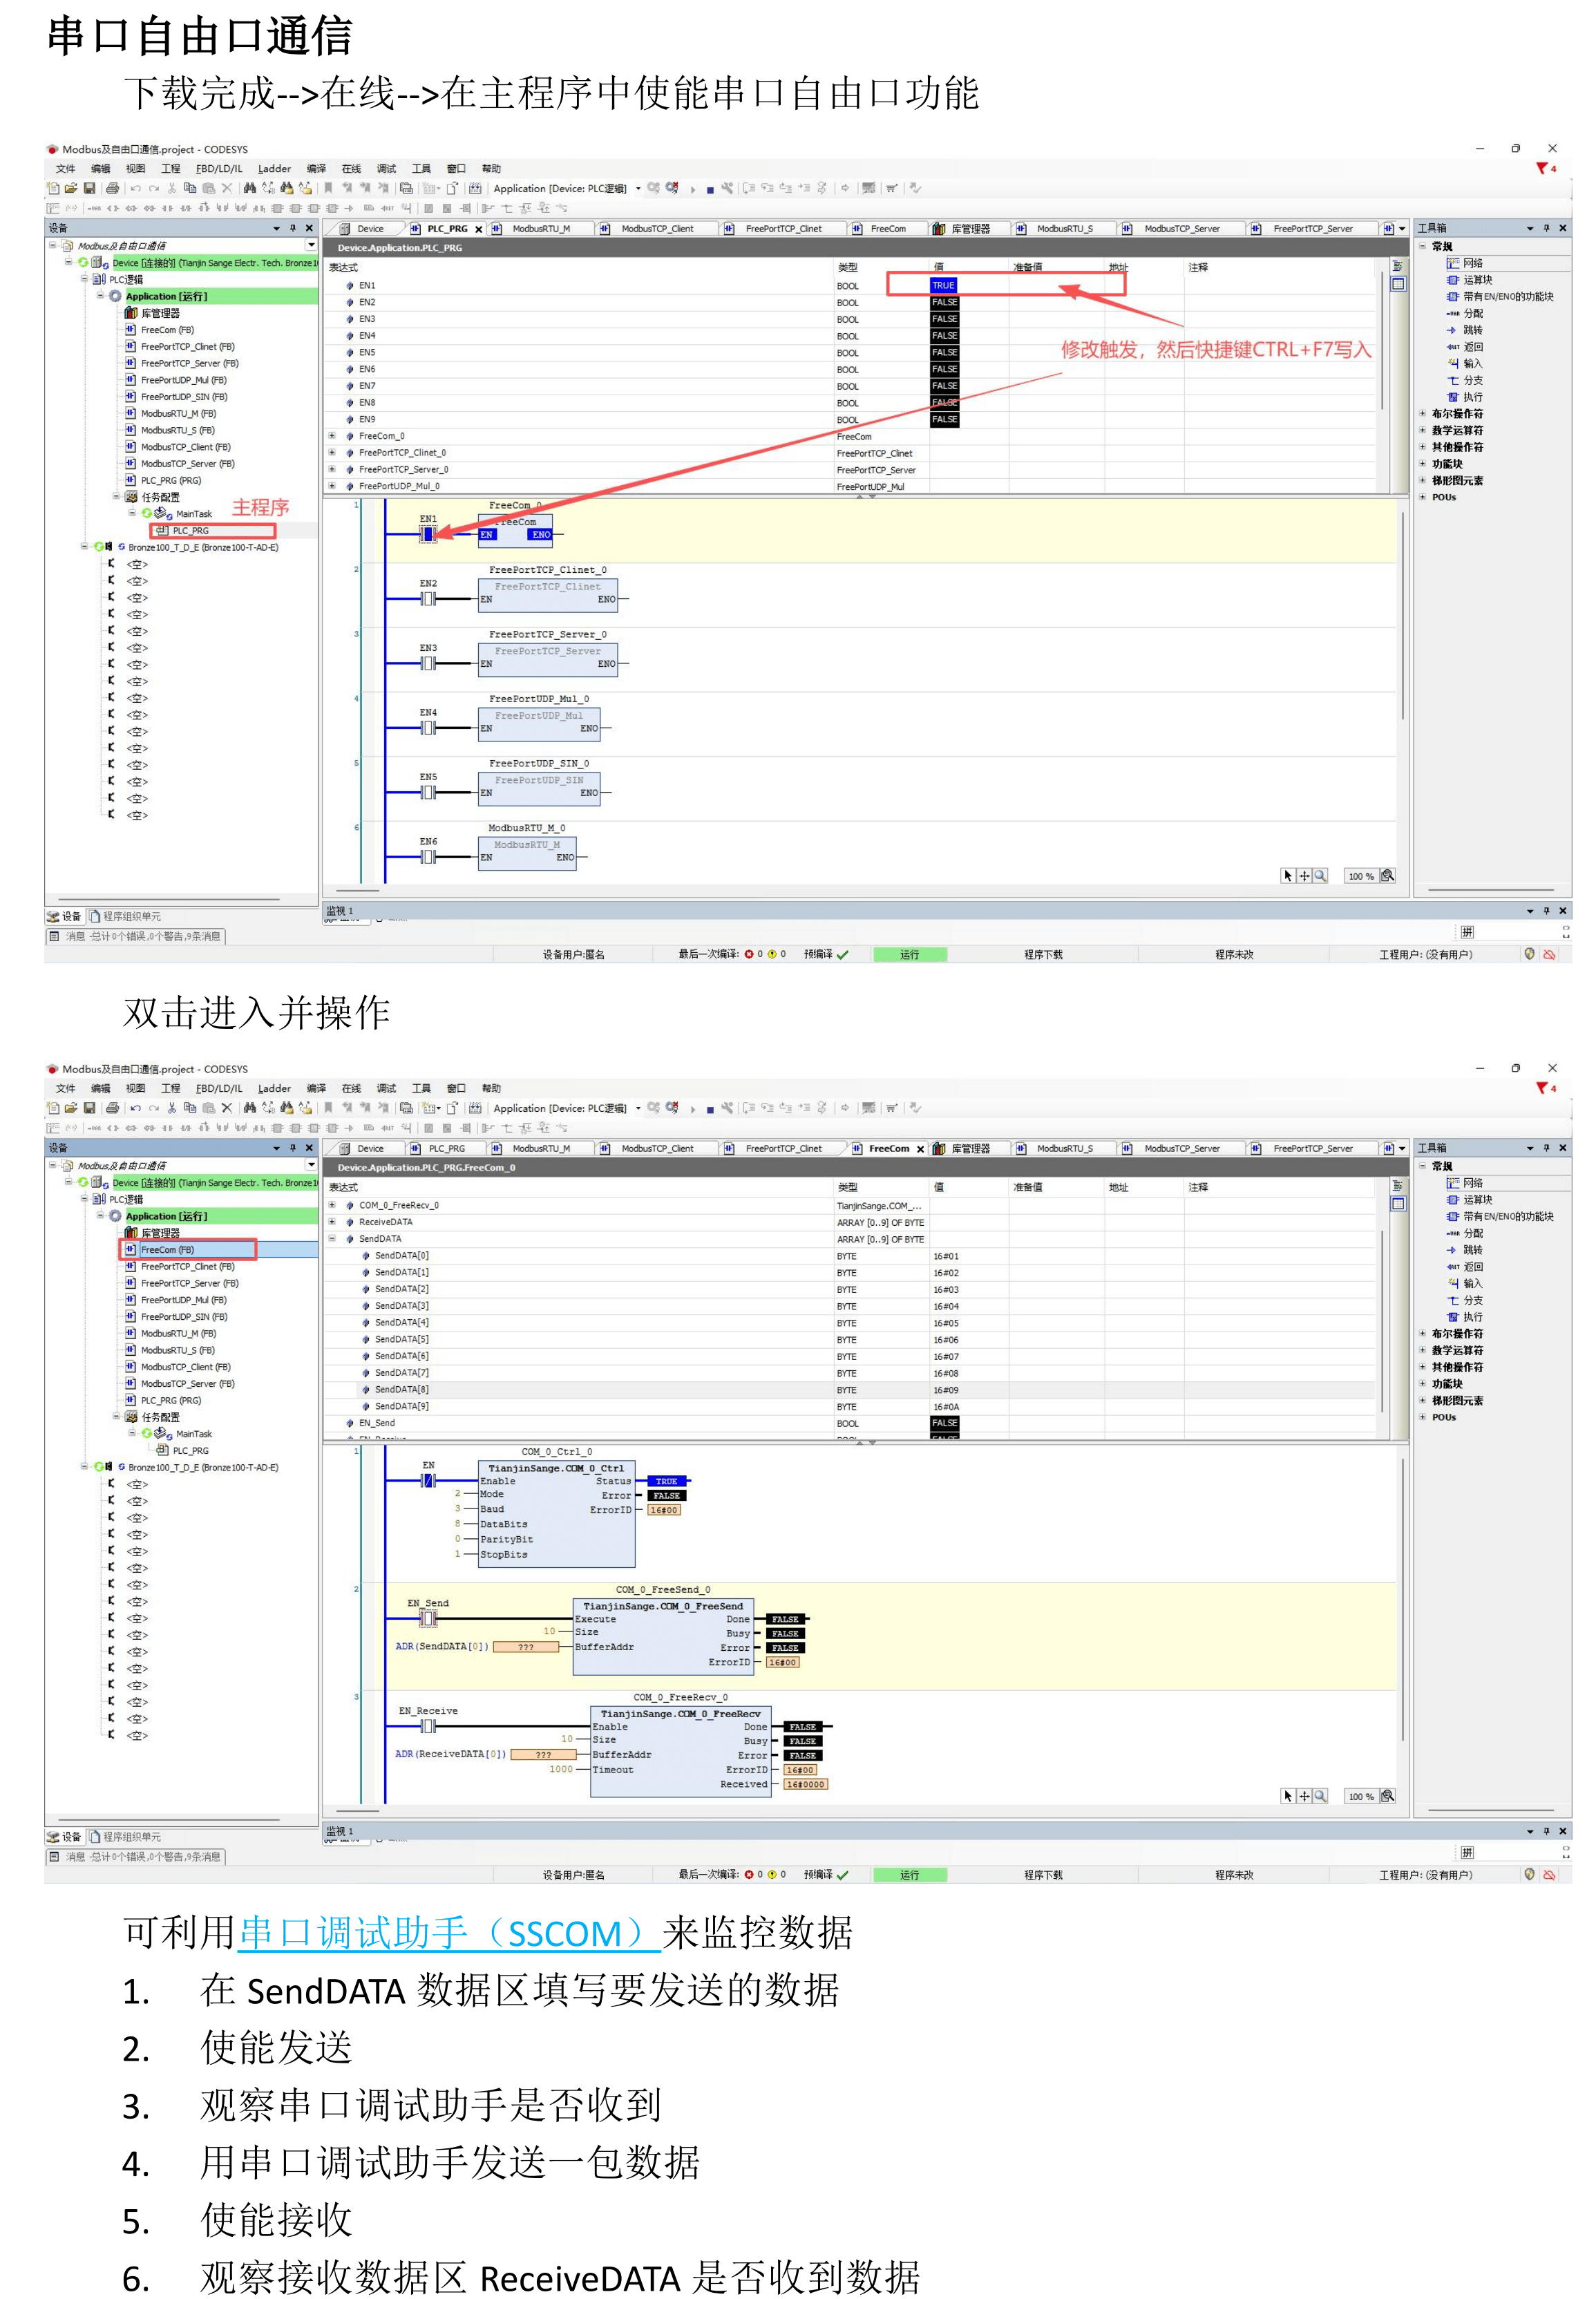Image resolution: width=1596 pixels, height=2299 pixels.
Task: Toggle EN2 contact in upper screenshot ladder
Action: click(428, 599)
